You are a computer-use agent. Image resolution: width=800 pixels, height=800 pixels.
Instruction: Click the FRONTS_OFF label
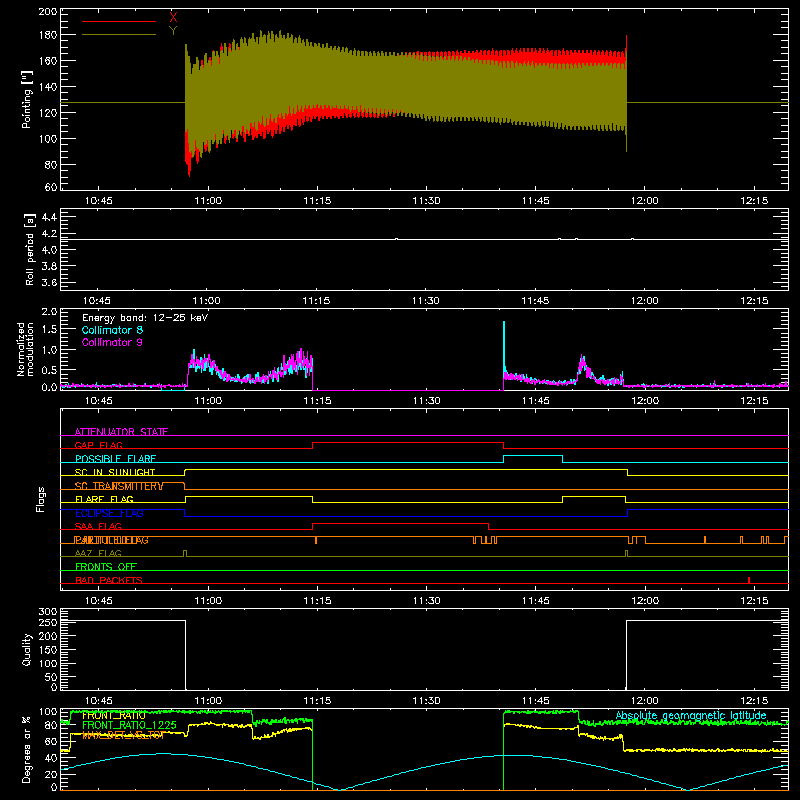coord(106,567)
